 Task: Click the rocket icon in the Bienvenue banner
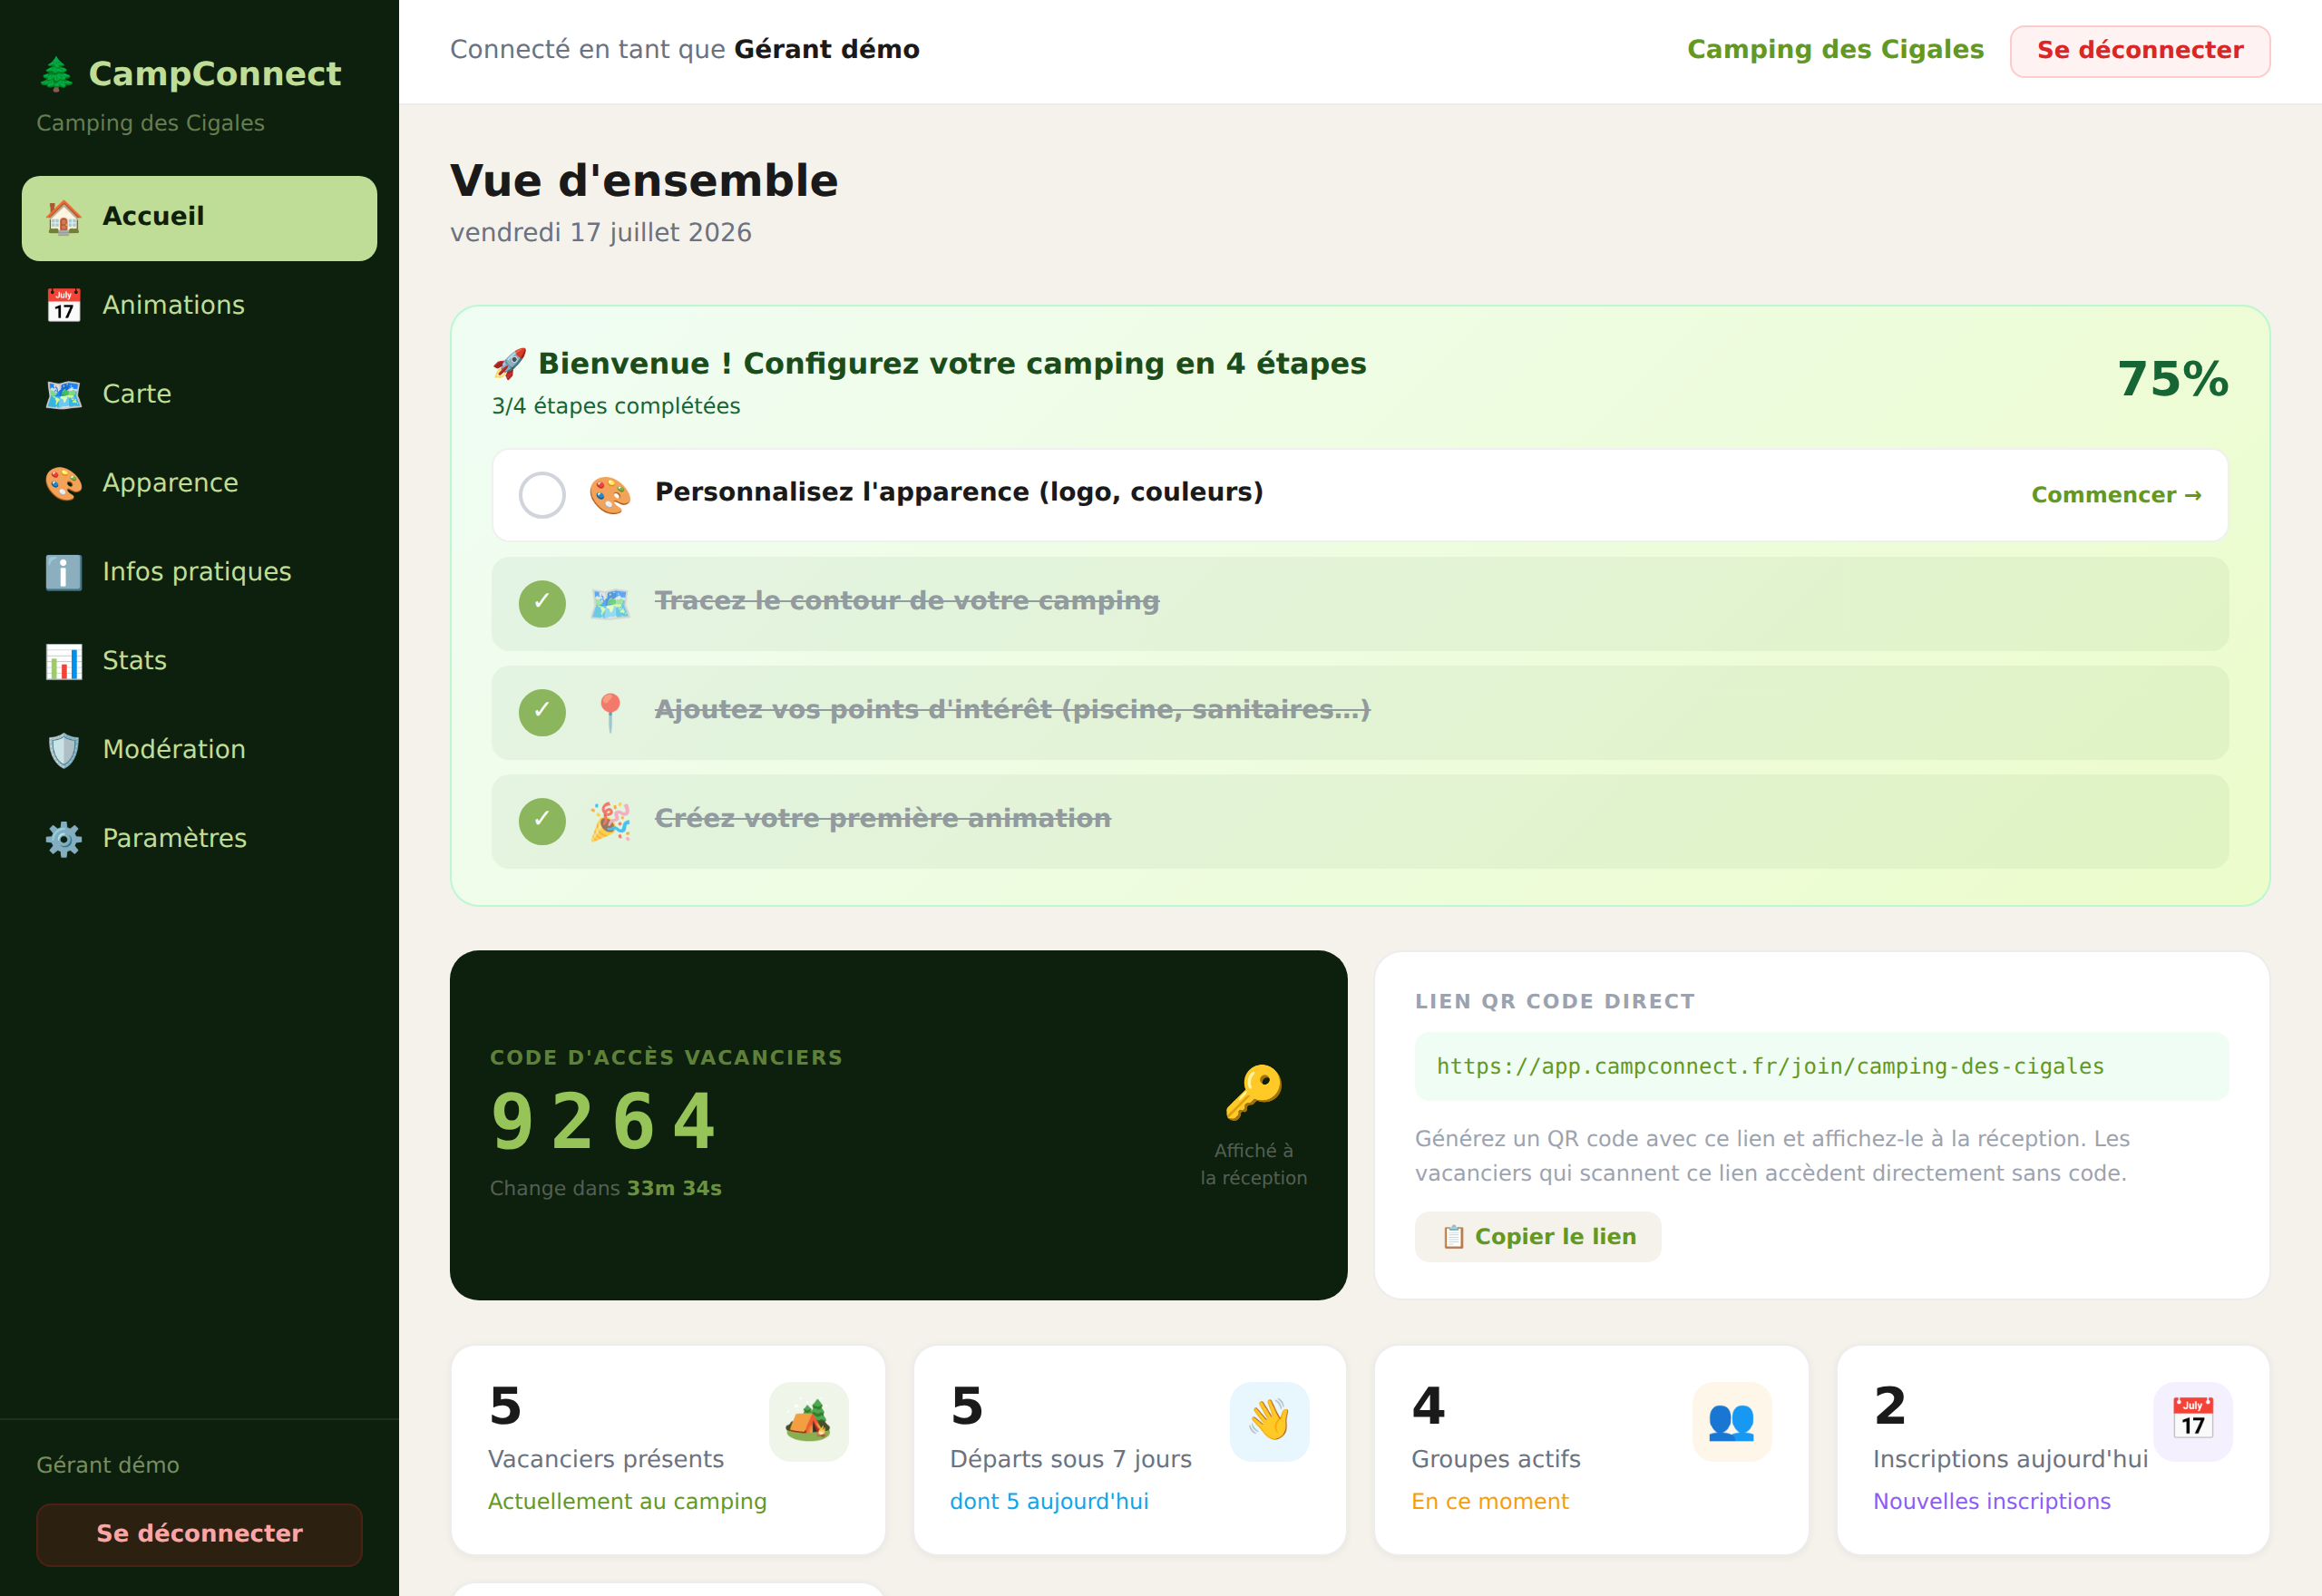509,364
